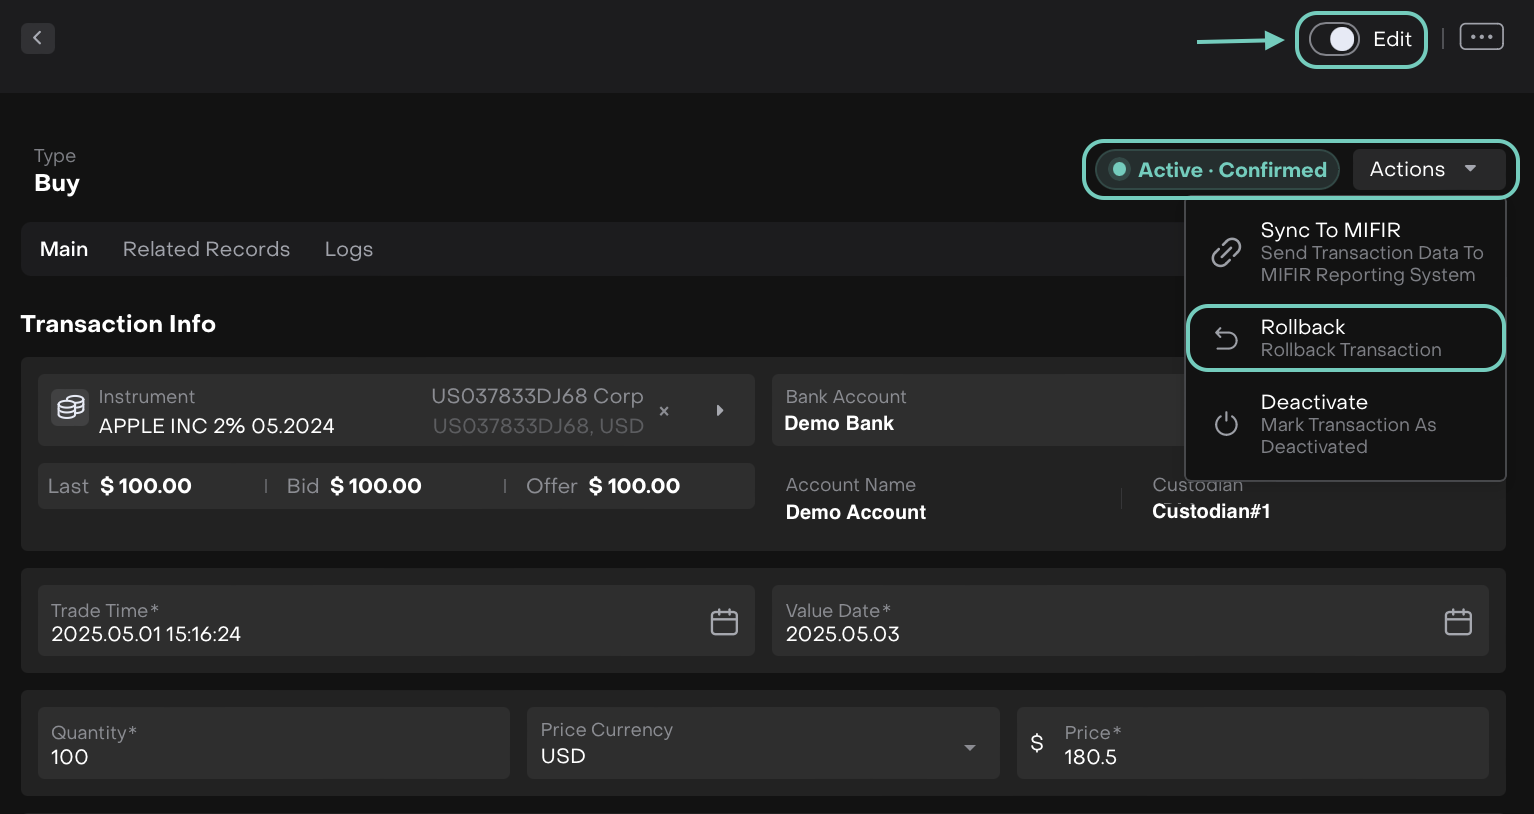
Task: Click the Sync To MIFIR link icon
Action: 1226,252
